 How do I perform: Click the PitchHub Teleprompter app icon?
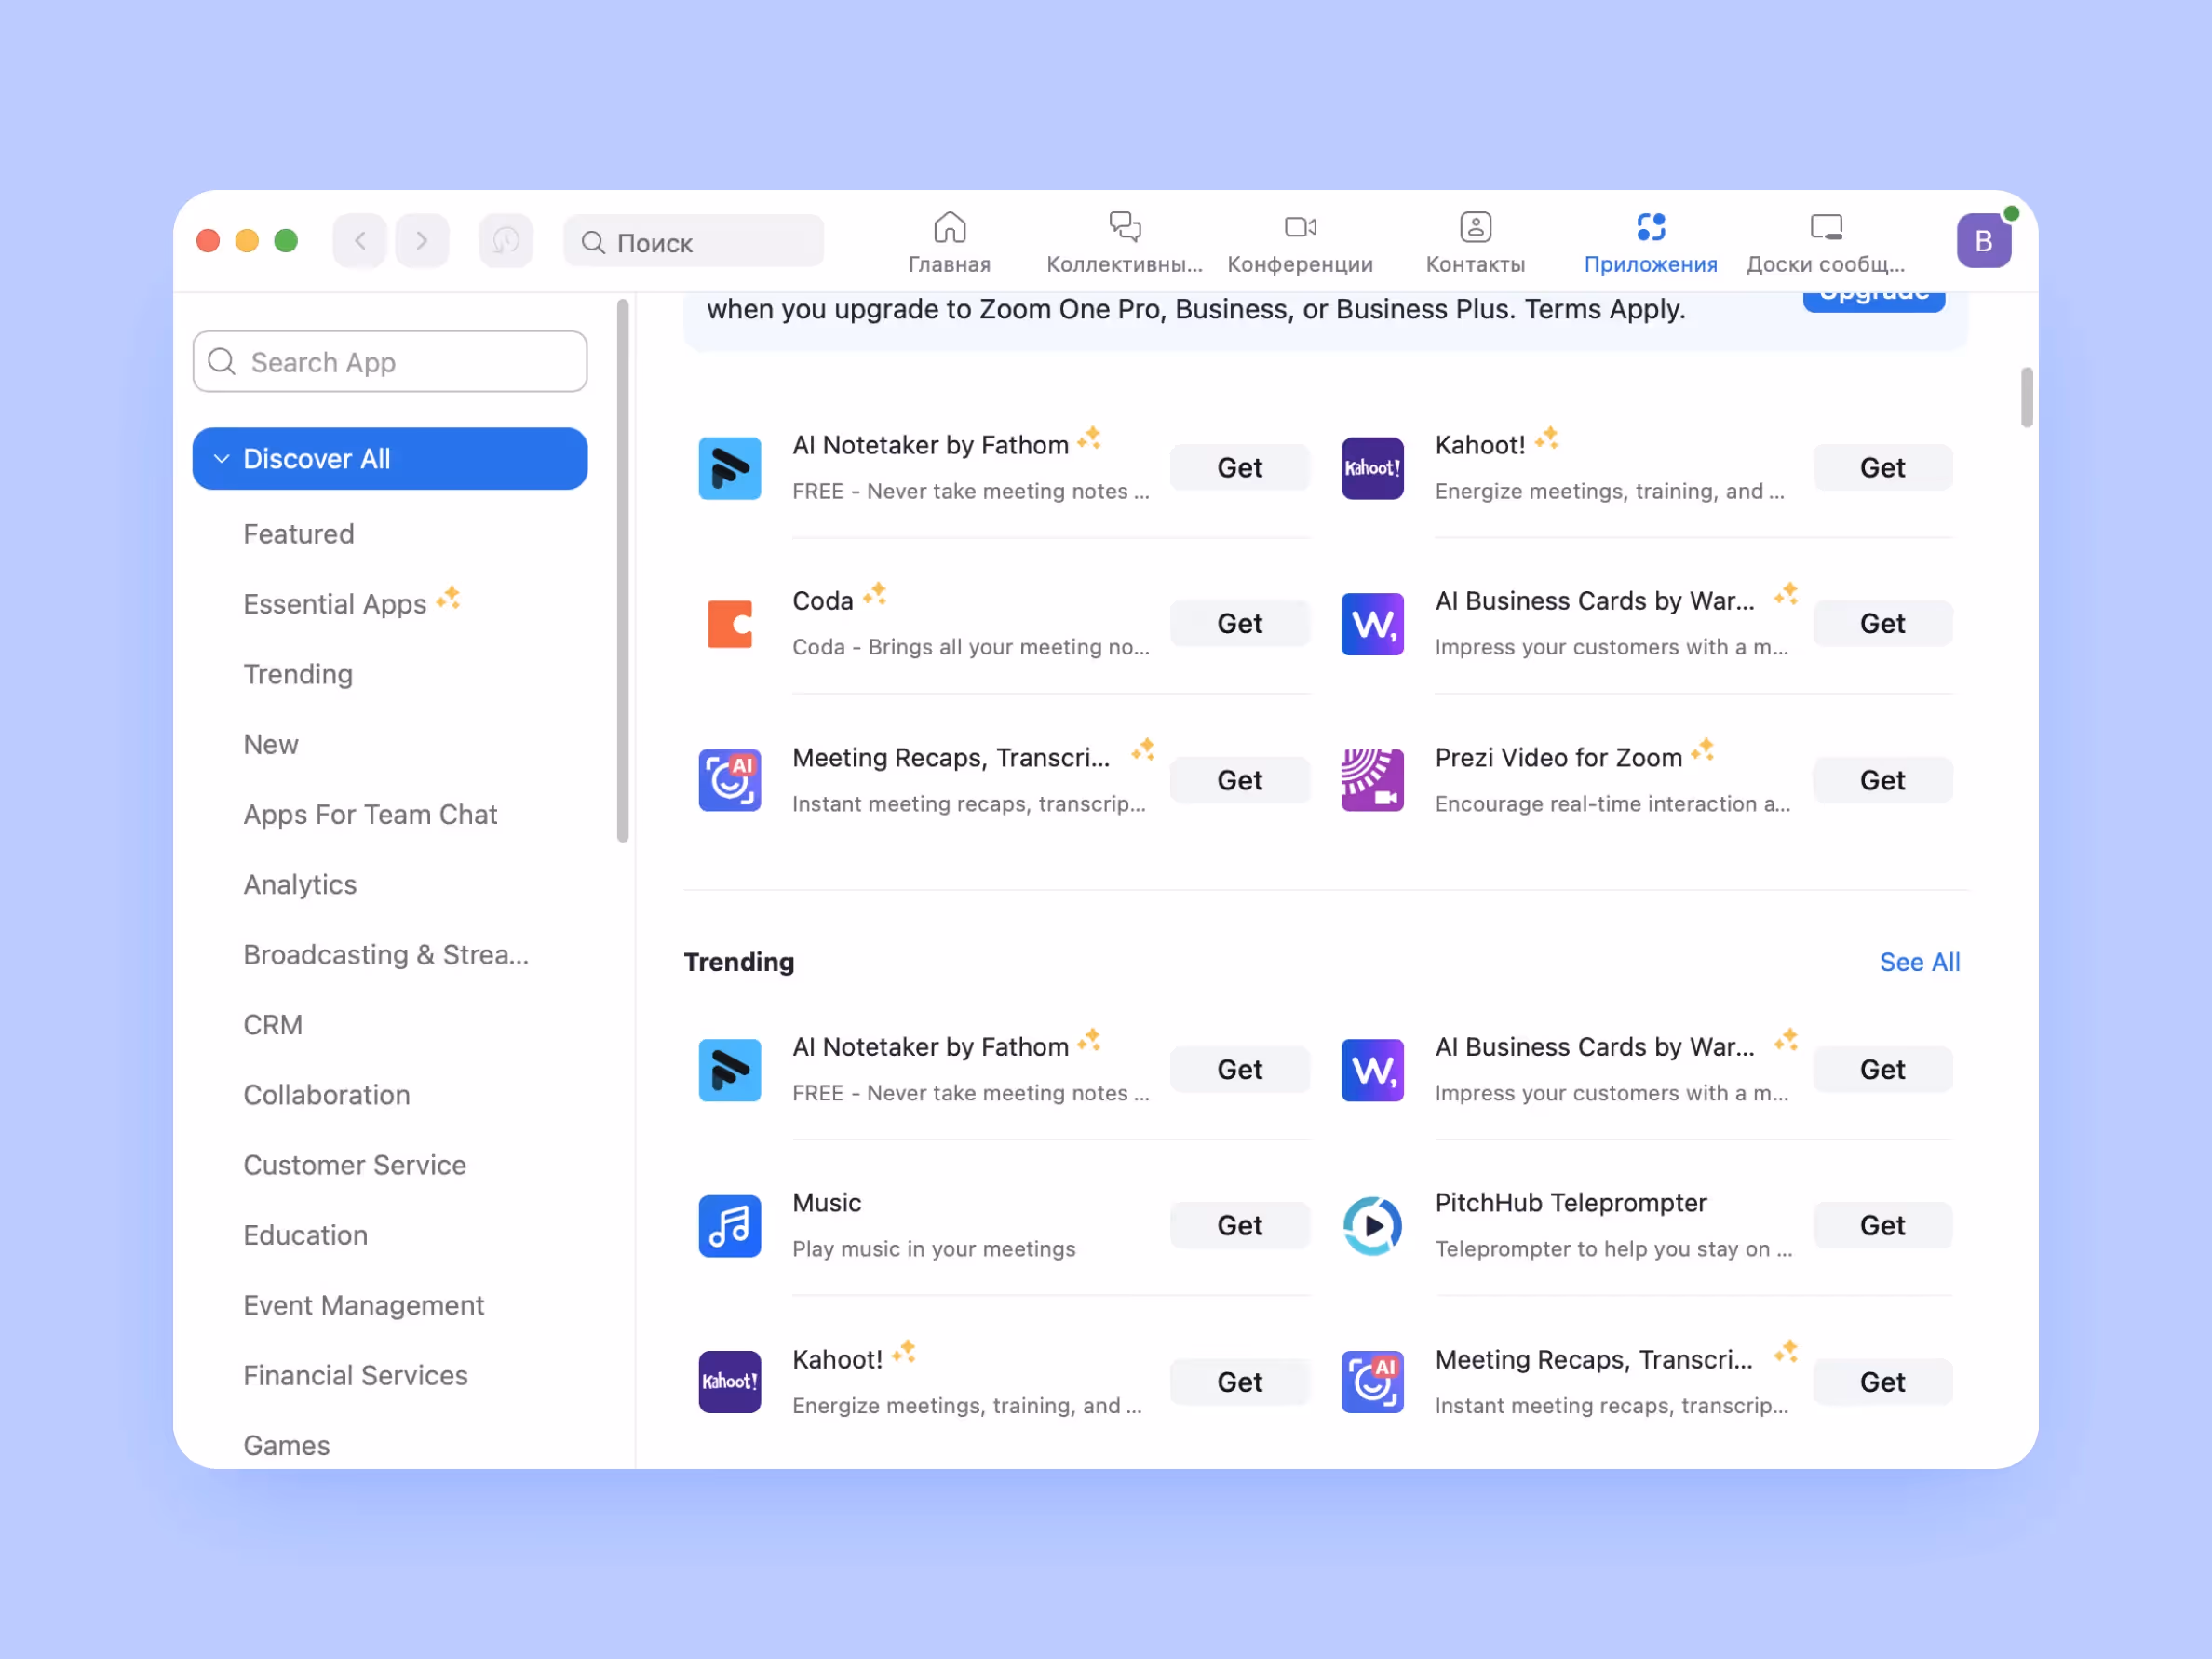tap(1371, 1225)
